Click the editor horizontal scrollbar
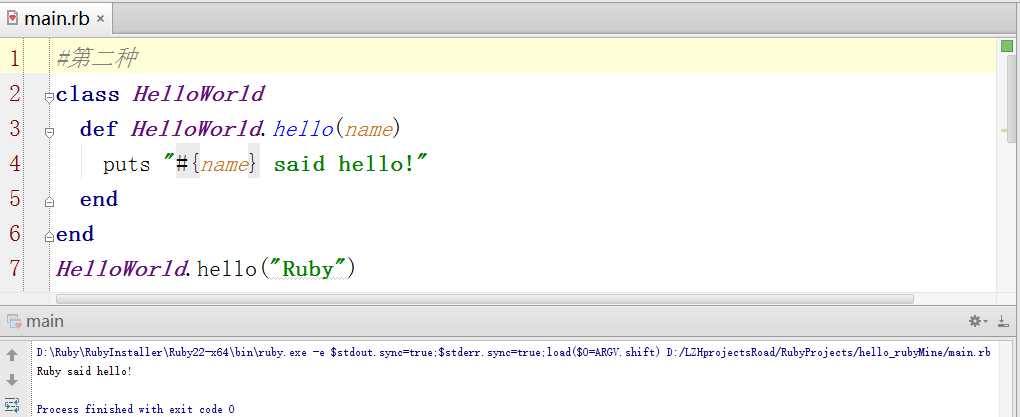1020x417 pixels. 485,299
